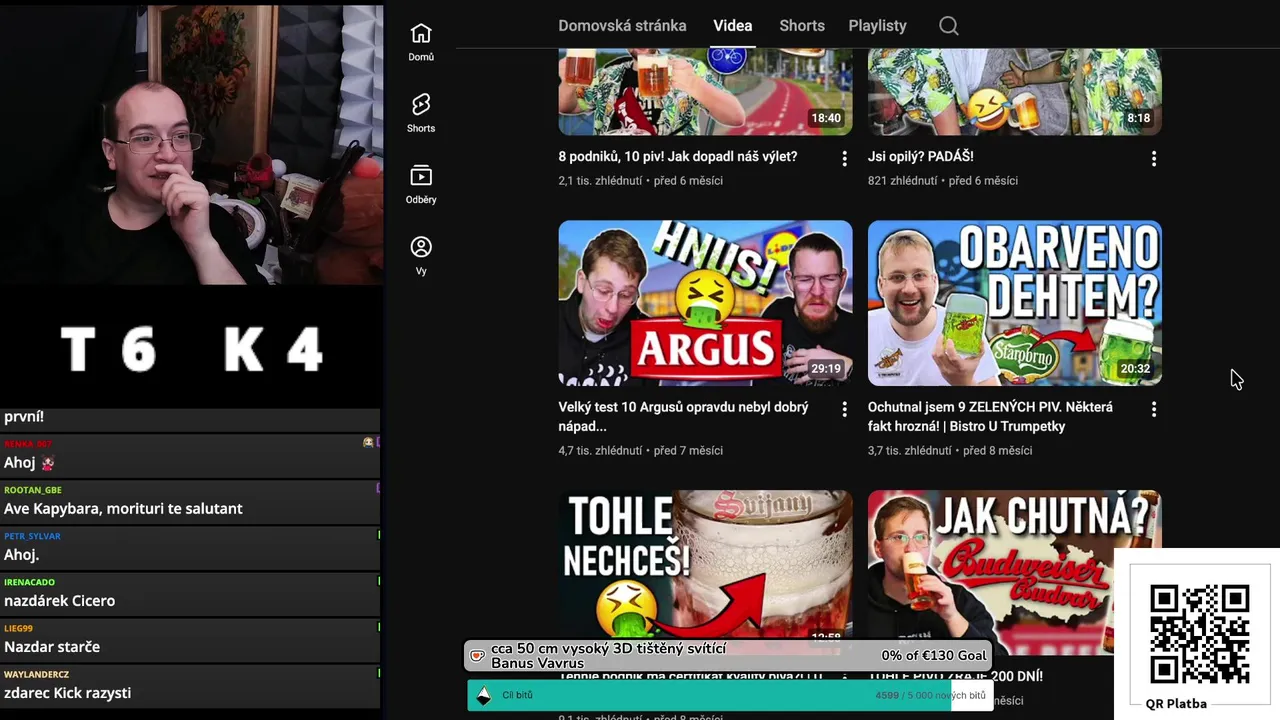Viewport: 1280px width, 720px height.
Task: Switch to Domovská stránka tab
Action: coord(622,26)
